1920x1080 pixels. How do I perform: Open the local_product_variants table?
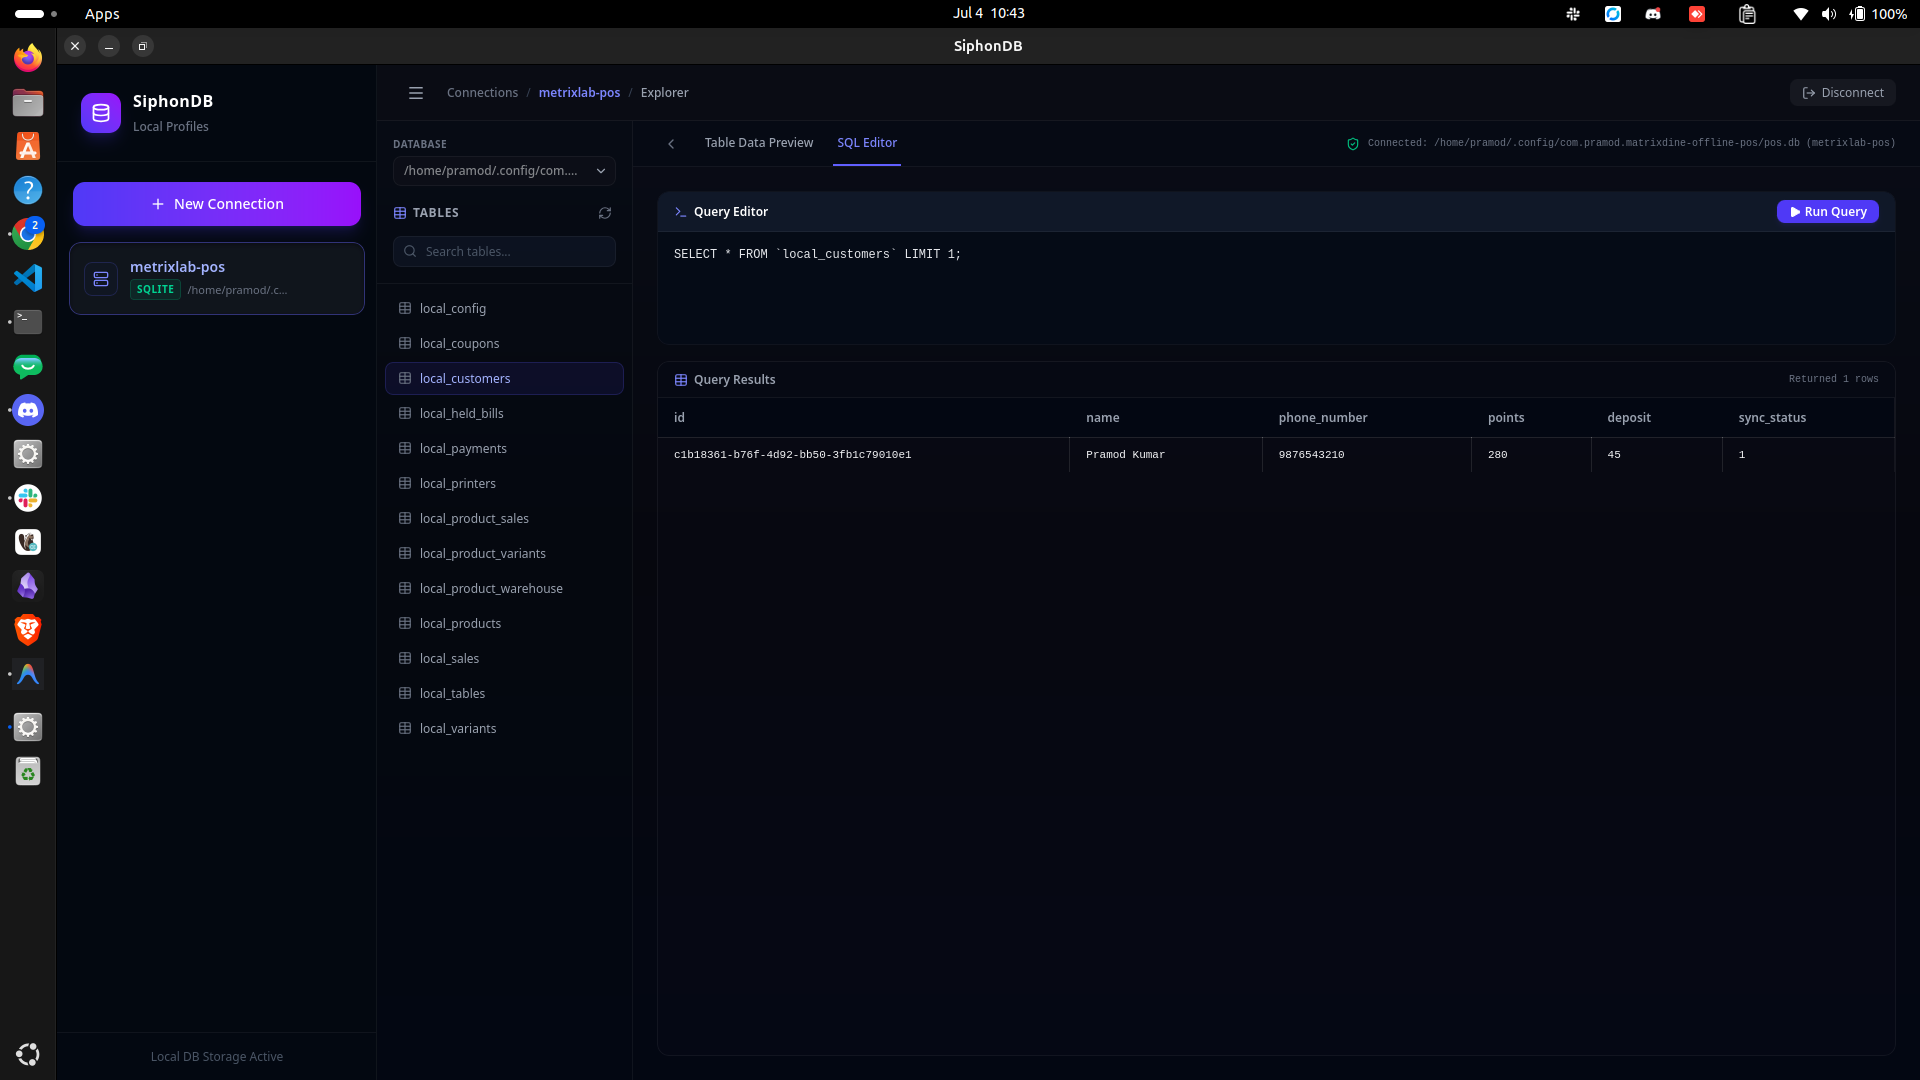504,554
